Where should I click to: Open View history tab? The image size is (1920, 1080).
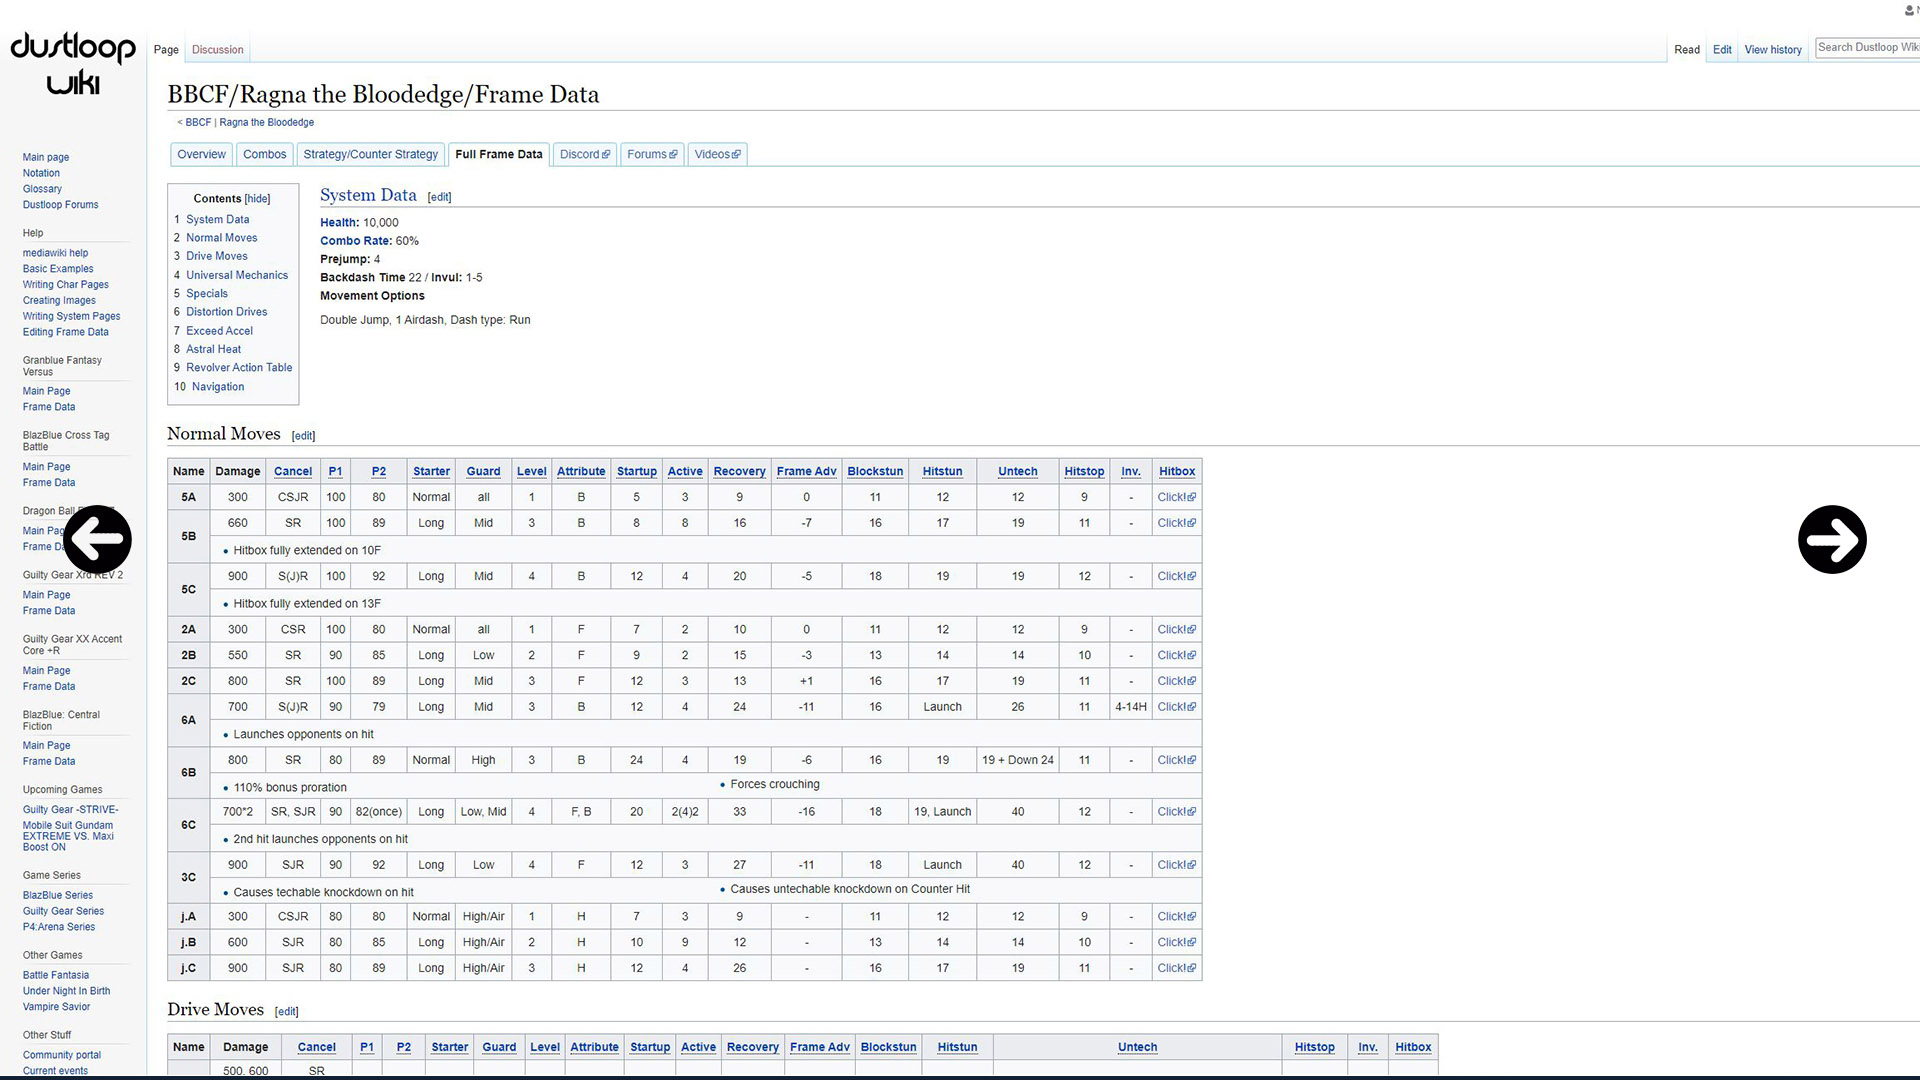(1773, 50)
